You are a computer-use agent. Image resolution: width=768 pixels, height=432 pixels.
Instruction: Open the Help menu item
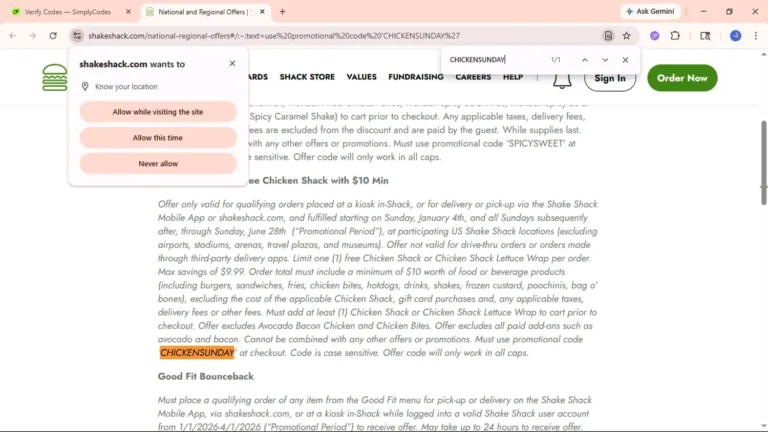tap(513, 77)
